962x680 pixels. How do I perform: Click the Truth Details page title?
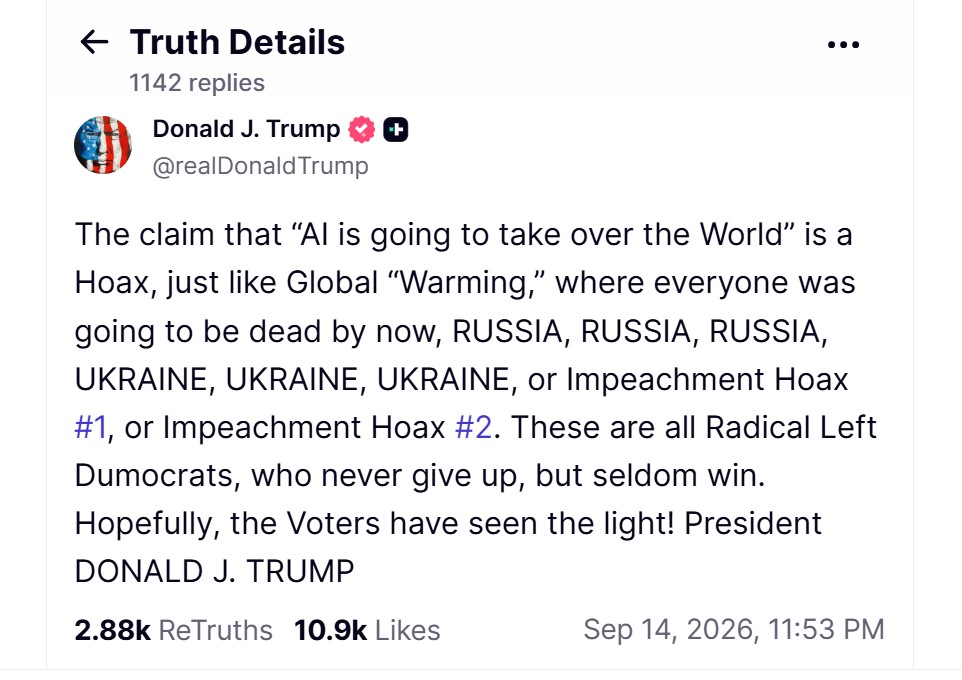[x=237, y=42]
